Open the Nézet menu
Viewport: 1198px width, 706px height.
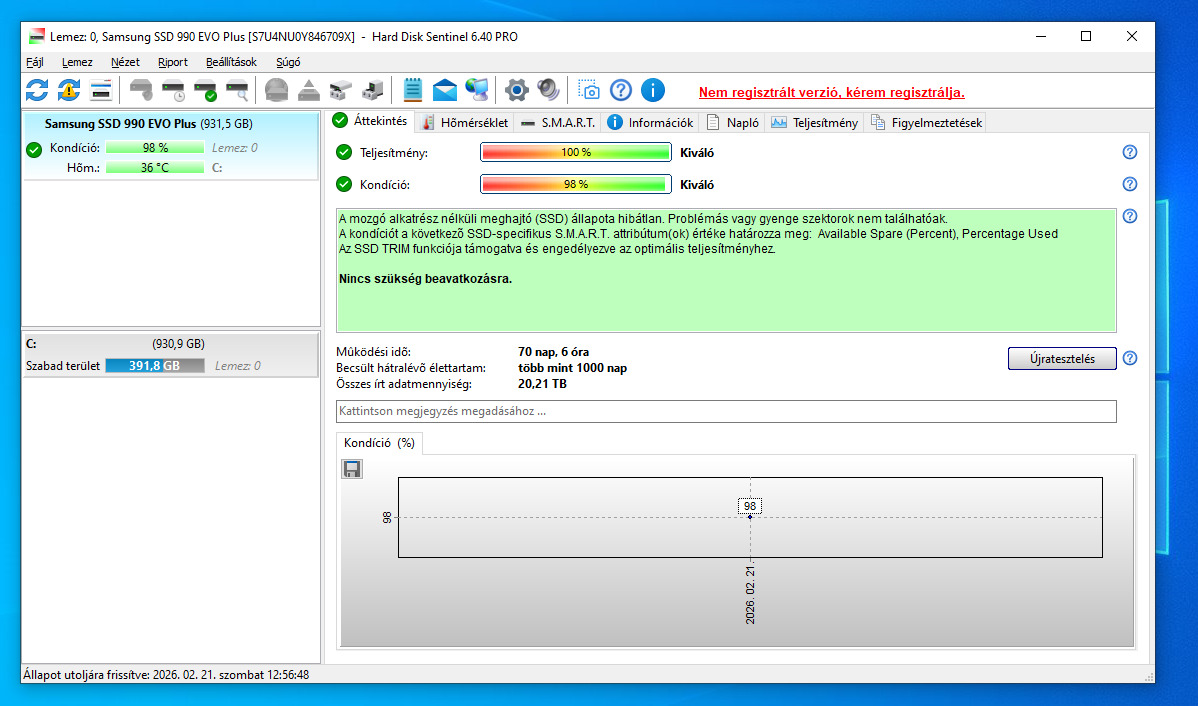pyautogui.click(x=125, y=62)
